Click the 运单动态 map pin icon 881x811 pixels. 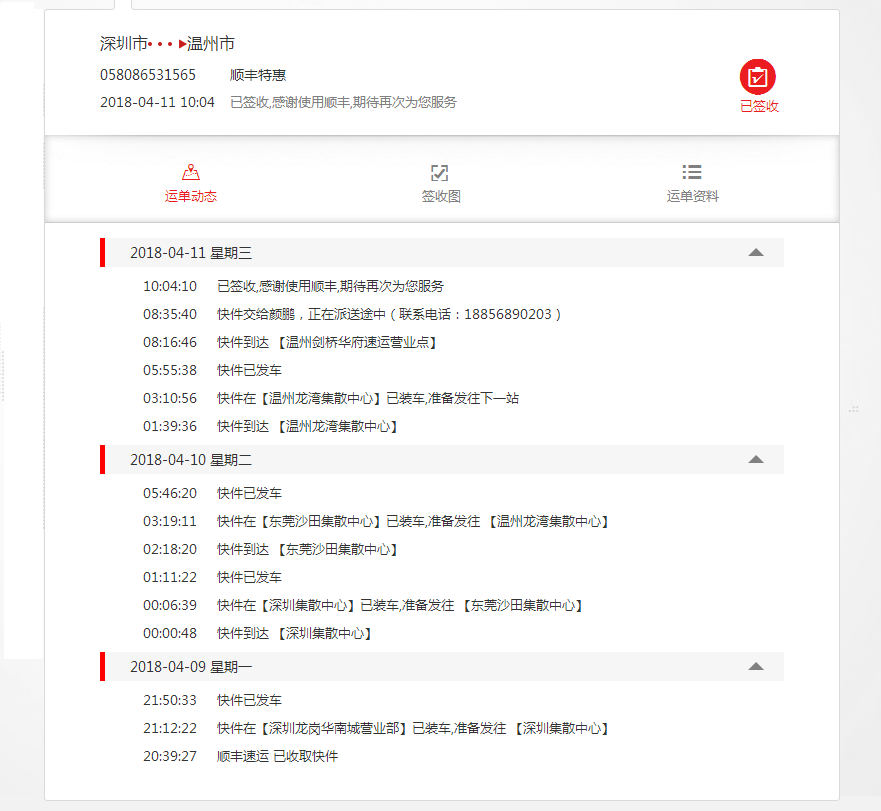point(191,172)
